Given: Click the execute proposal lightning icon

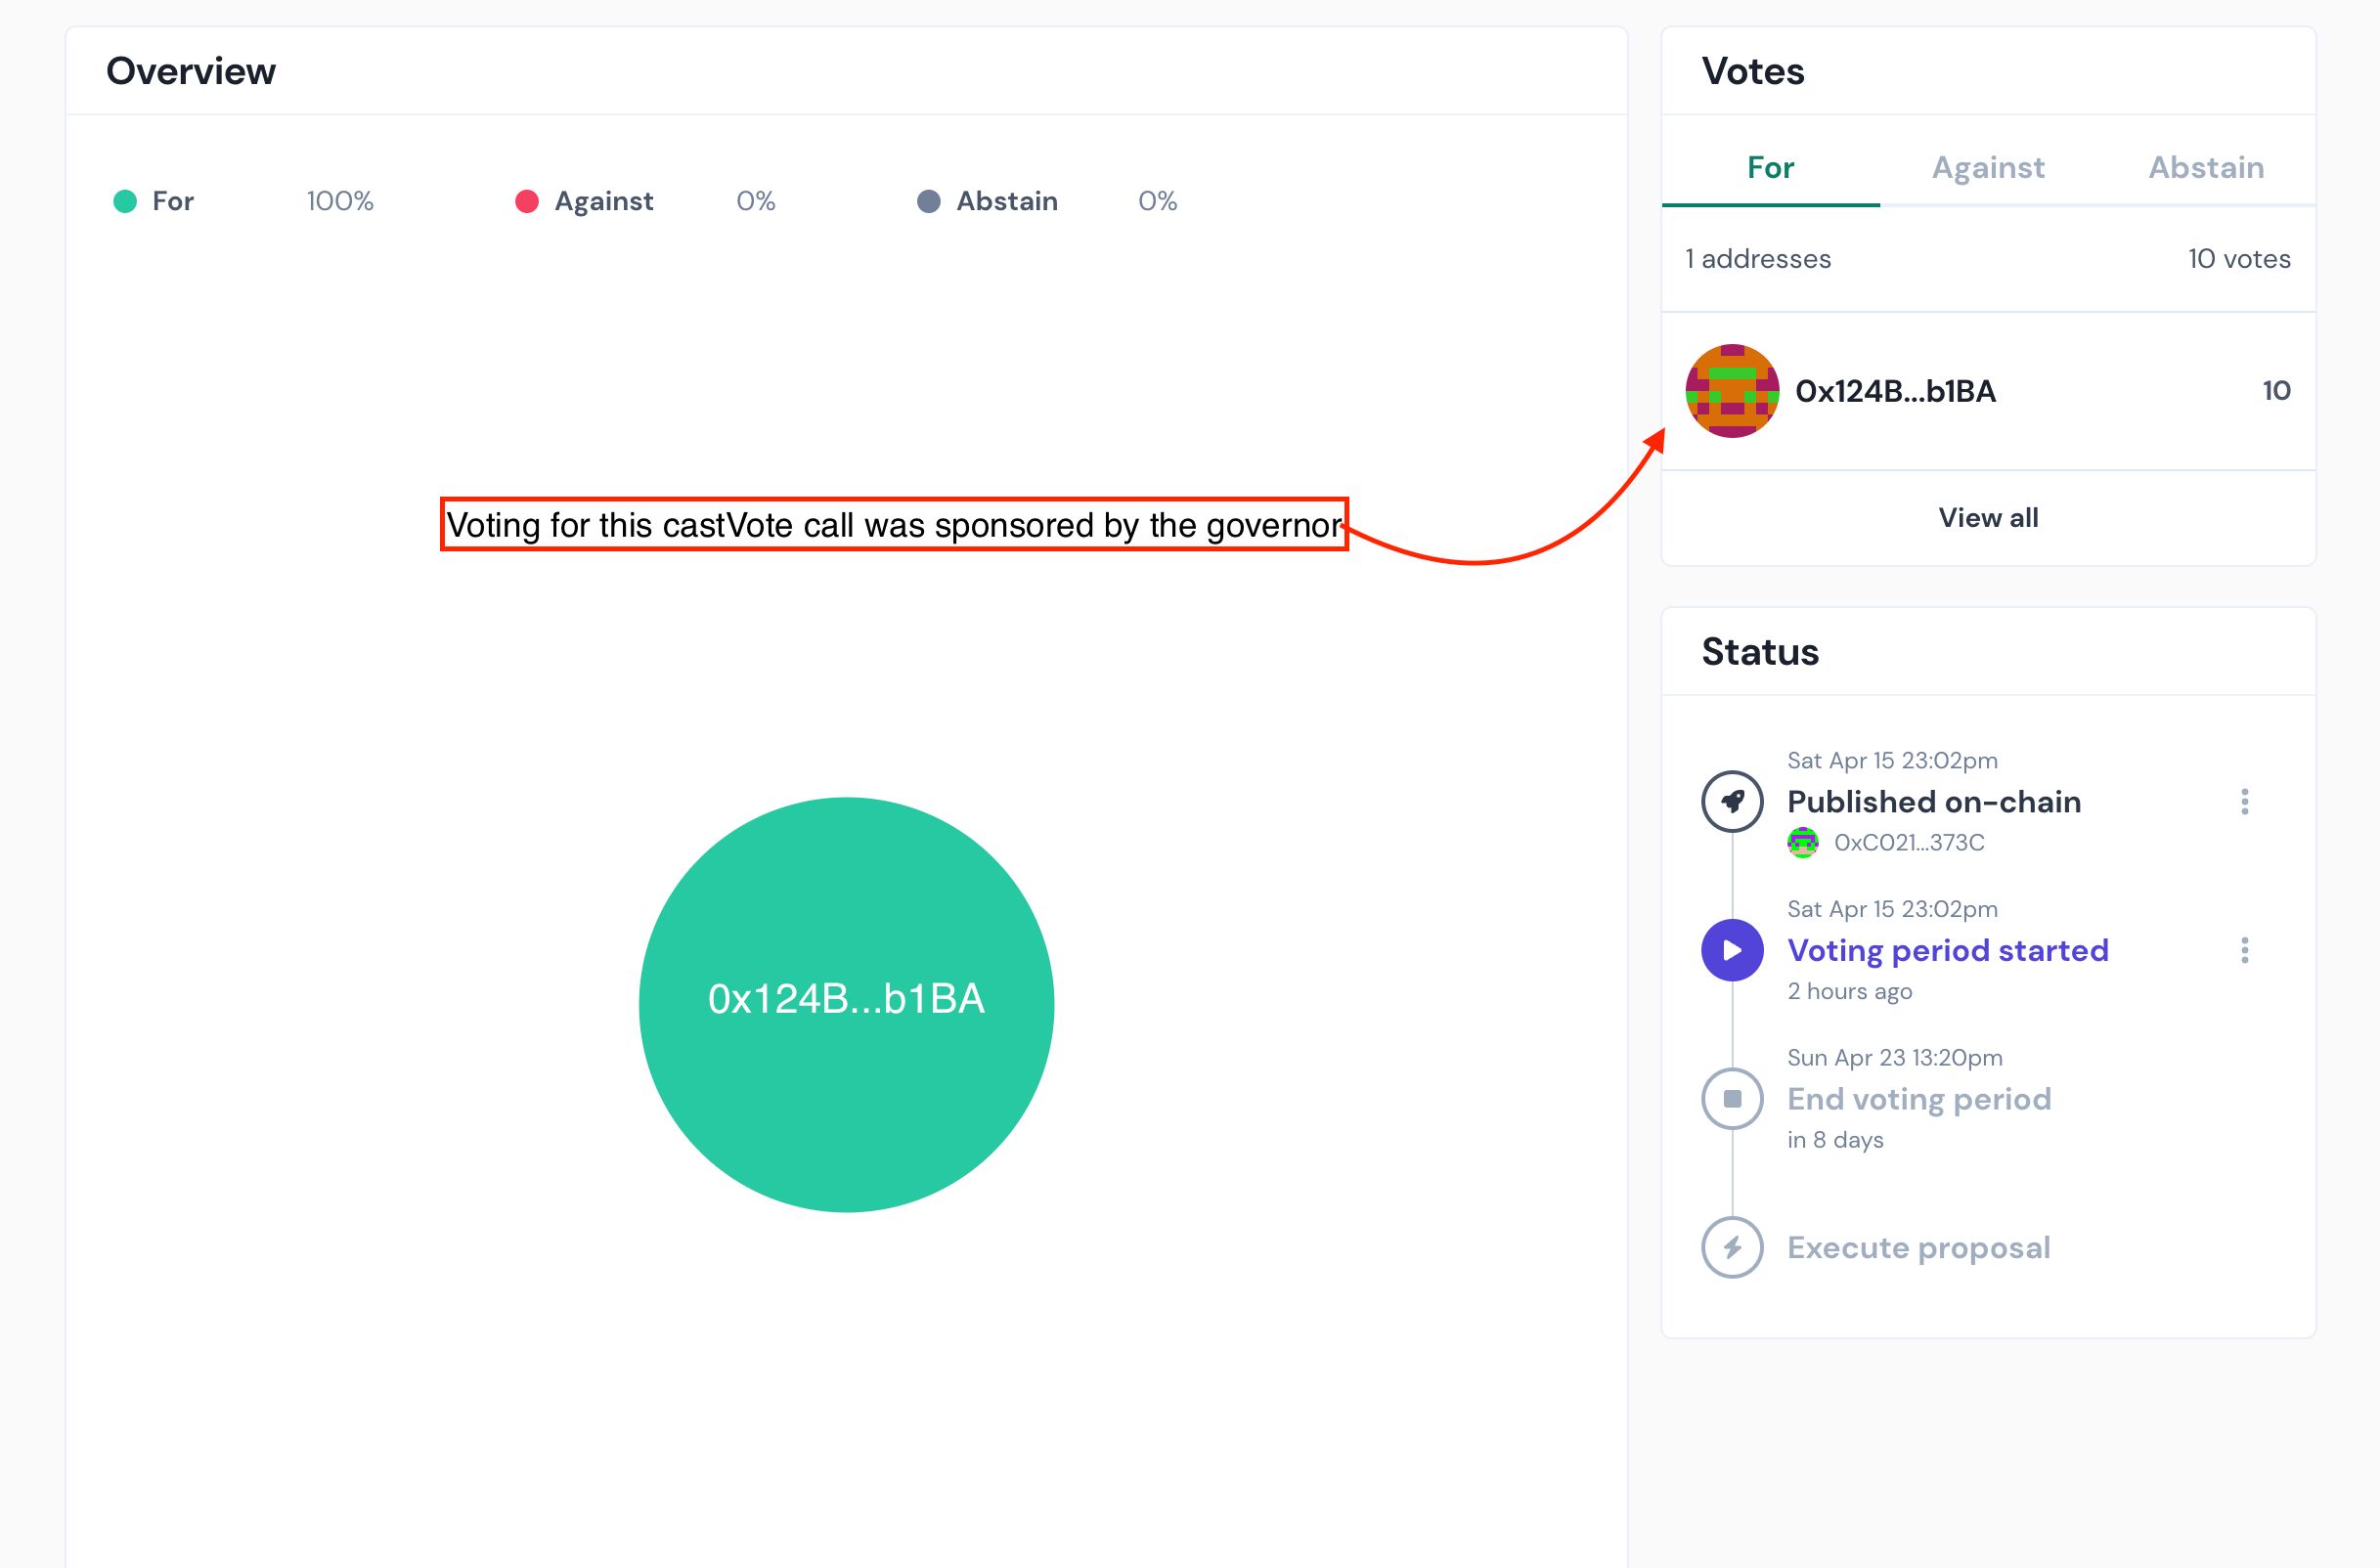Looking at the screenshot, I should [x=1731, y=1247].
